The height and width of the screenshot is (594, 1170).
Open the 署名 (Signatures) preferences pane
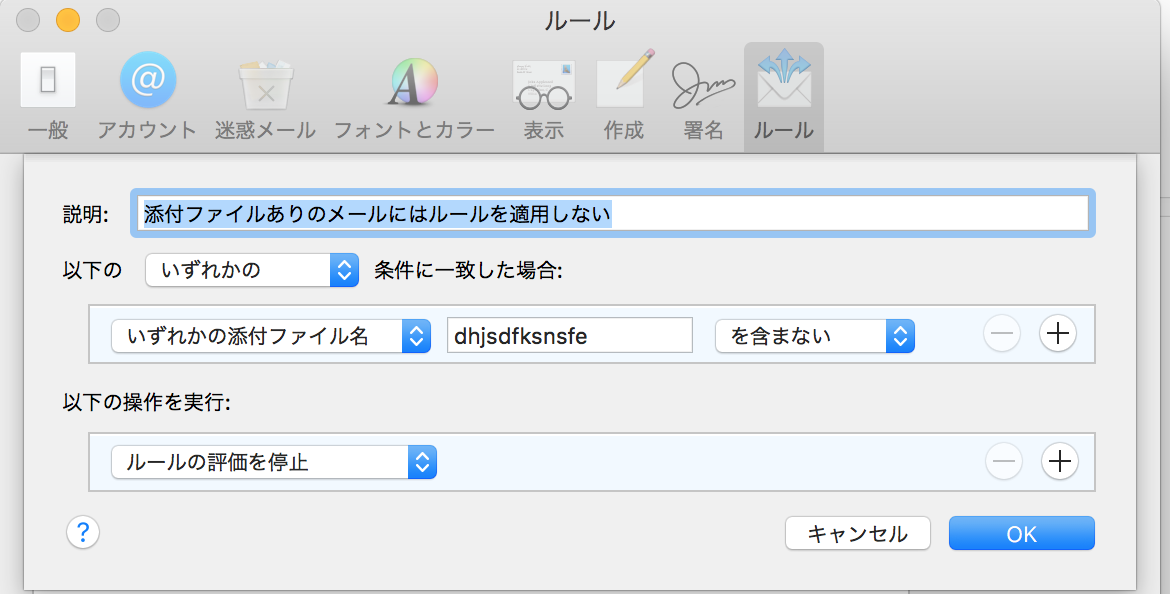point(704,96)
